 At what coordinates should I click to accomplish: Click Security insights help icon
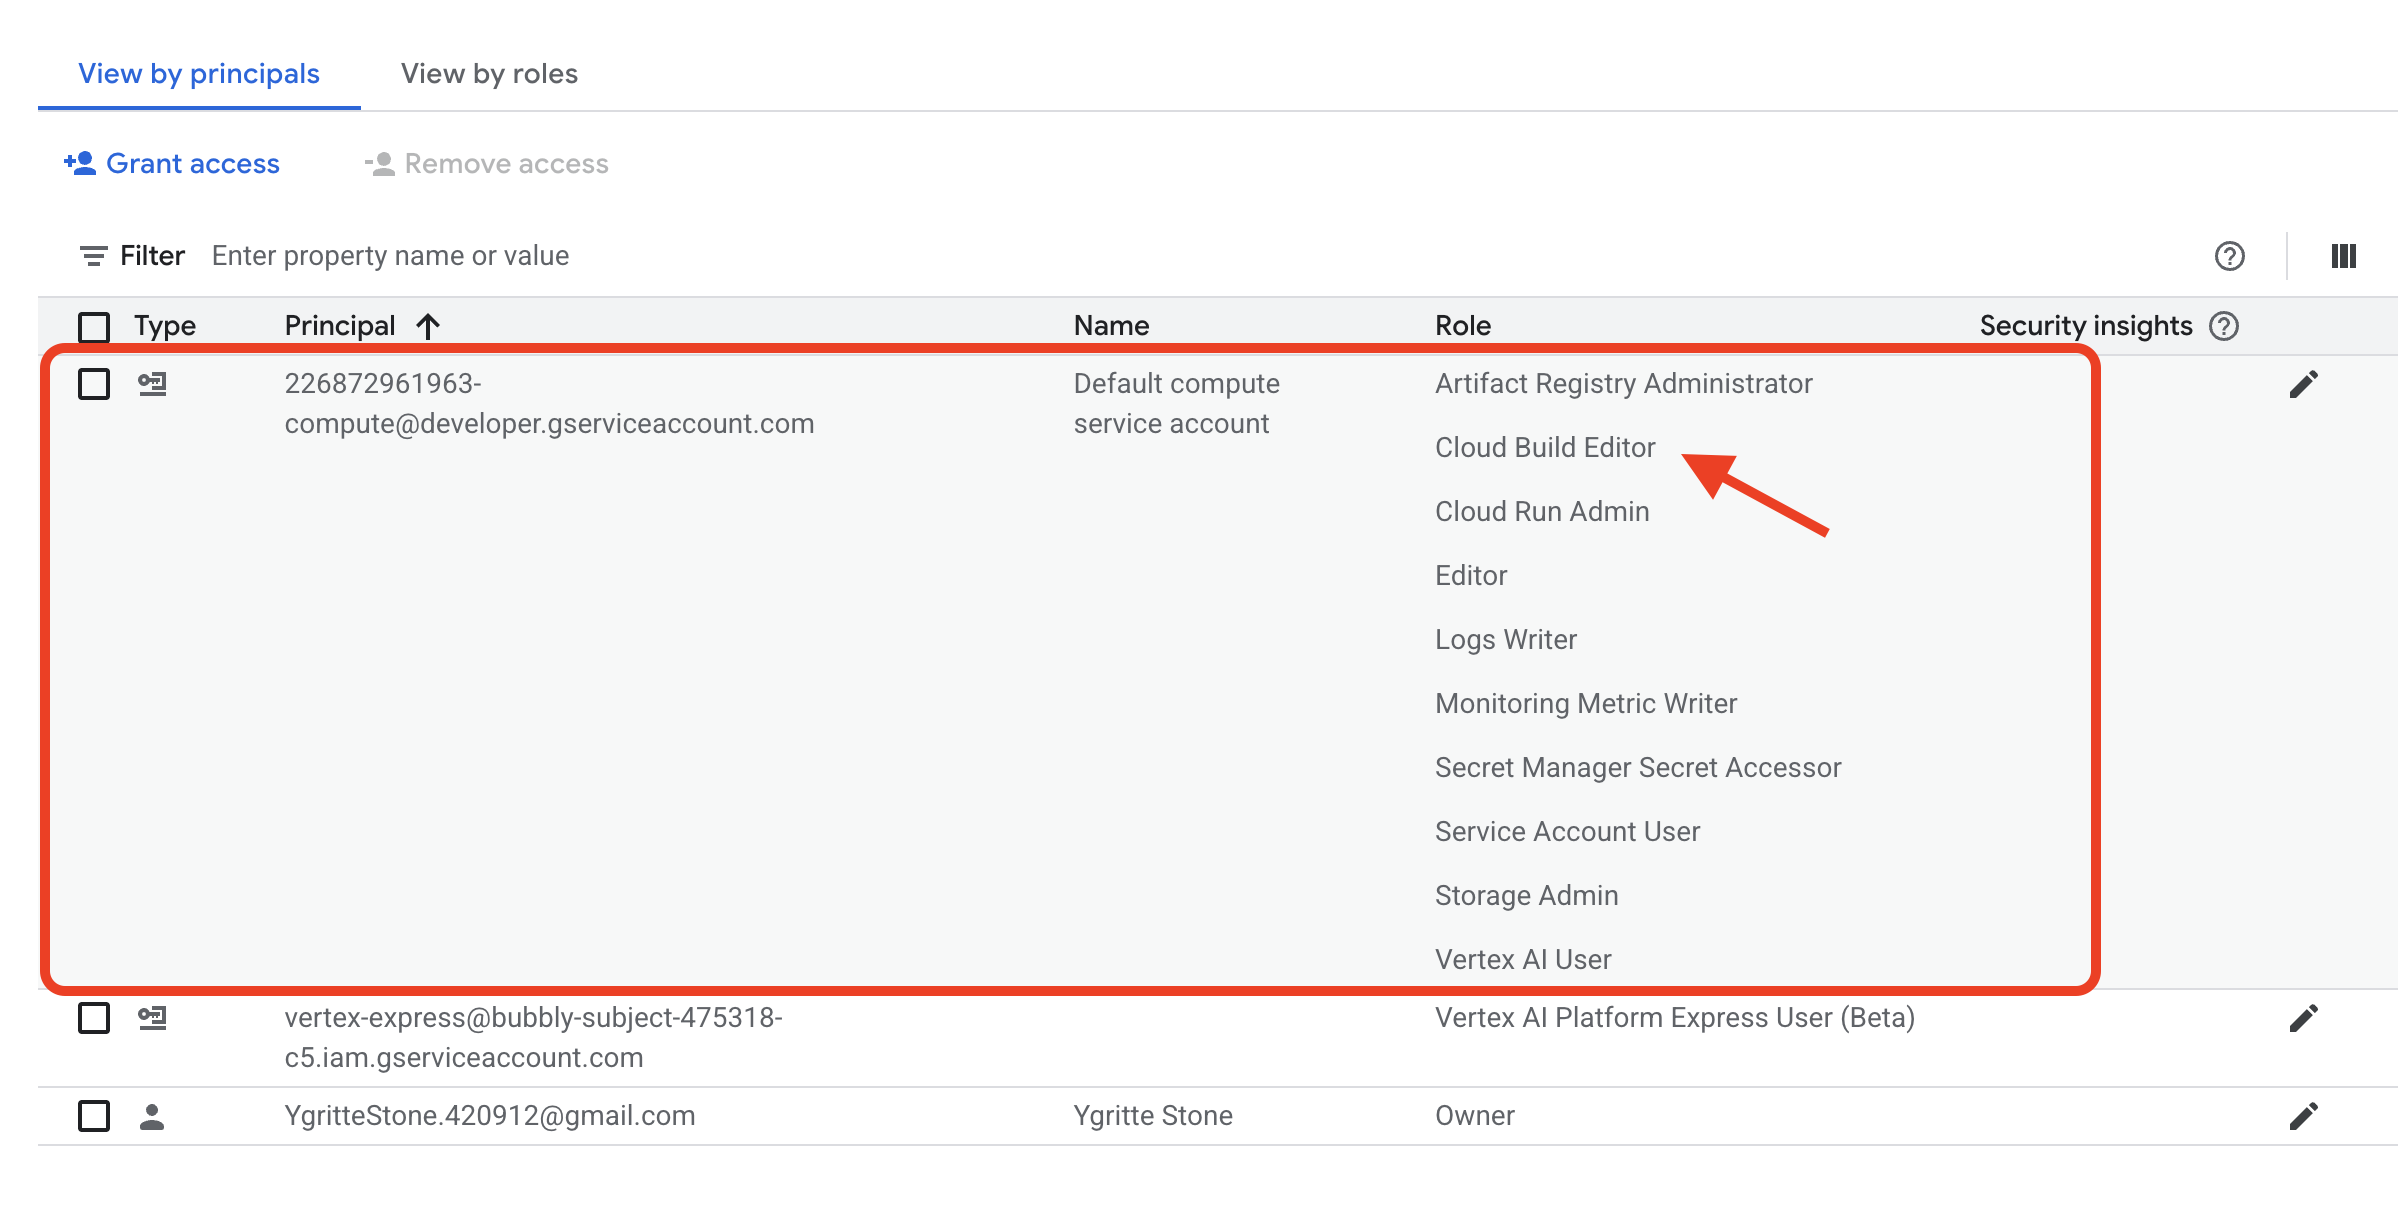coord(2224,326)
